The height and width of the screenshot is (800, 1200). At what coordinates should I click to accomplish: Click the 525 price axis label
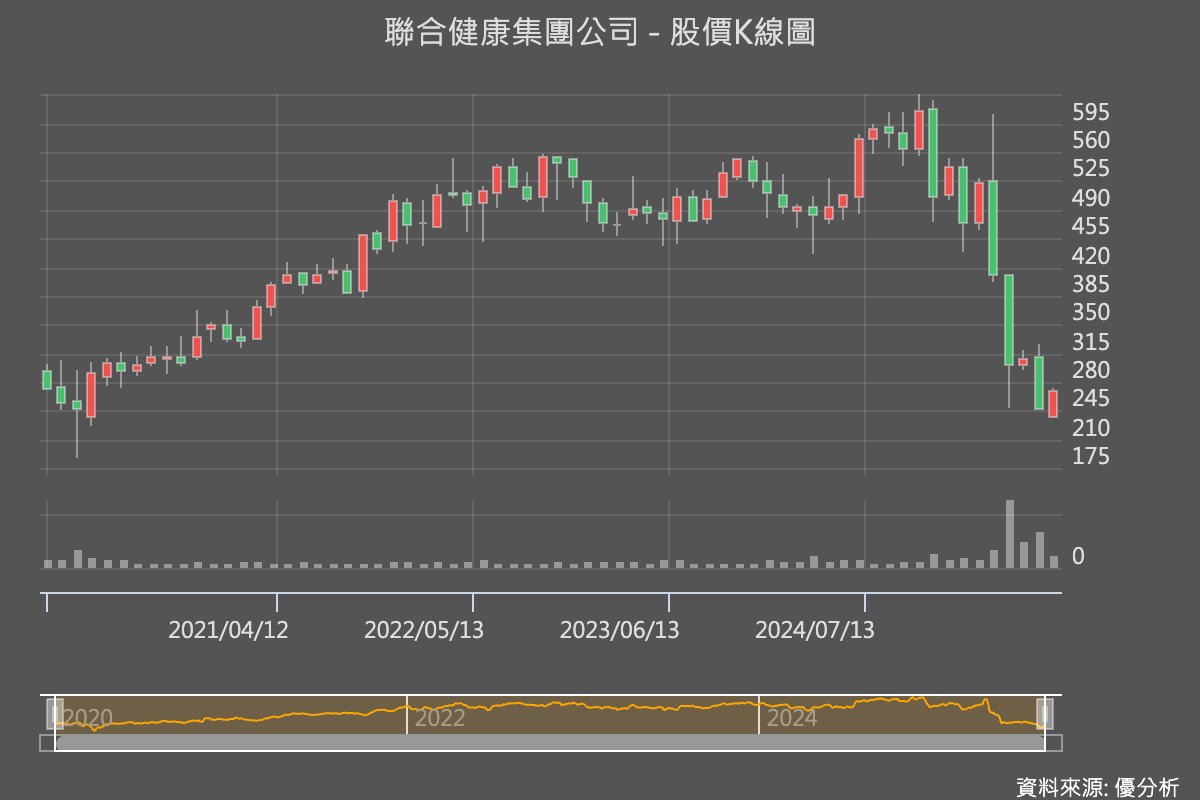click(x=1091, y=168)
